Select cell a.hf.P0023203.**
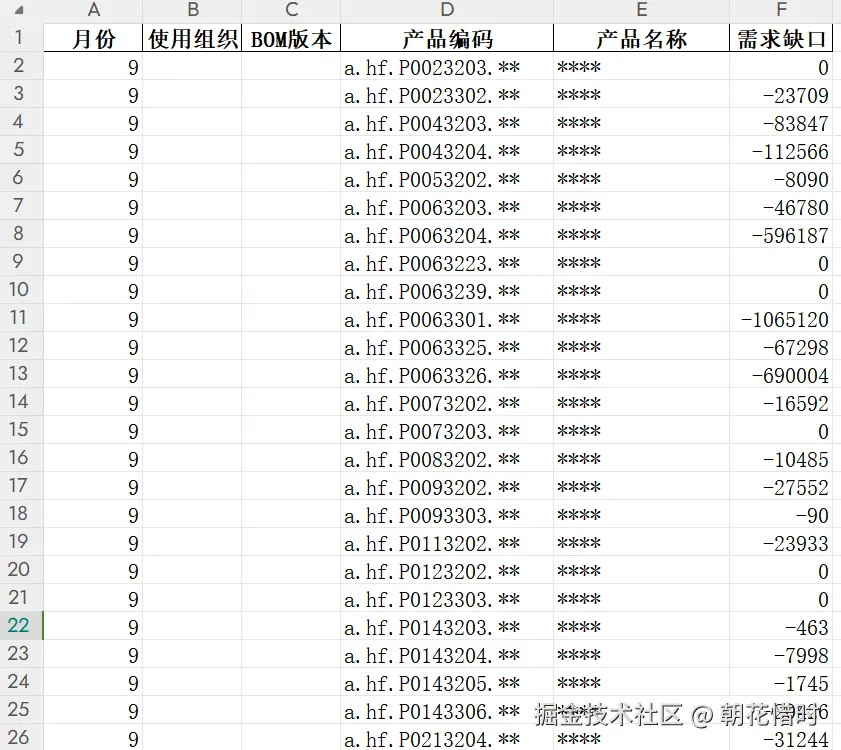This screenshot has height=750, width=841. [x=447, y=67]
